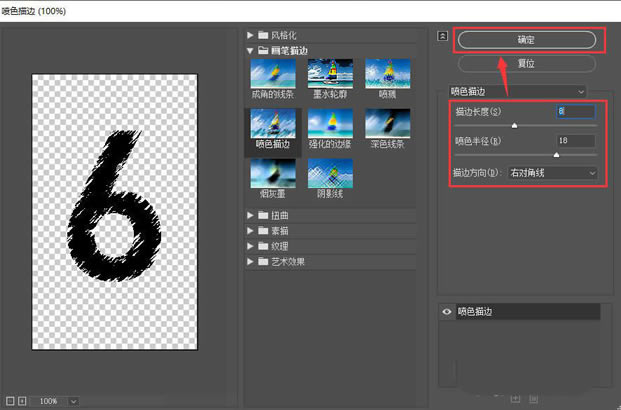This screenshot has height=410, width=621.
Task: Select the 喷色描边 filter thumbnail
Action: point(273,124)
